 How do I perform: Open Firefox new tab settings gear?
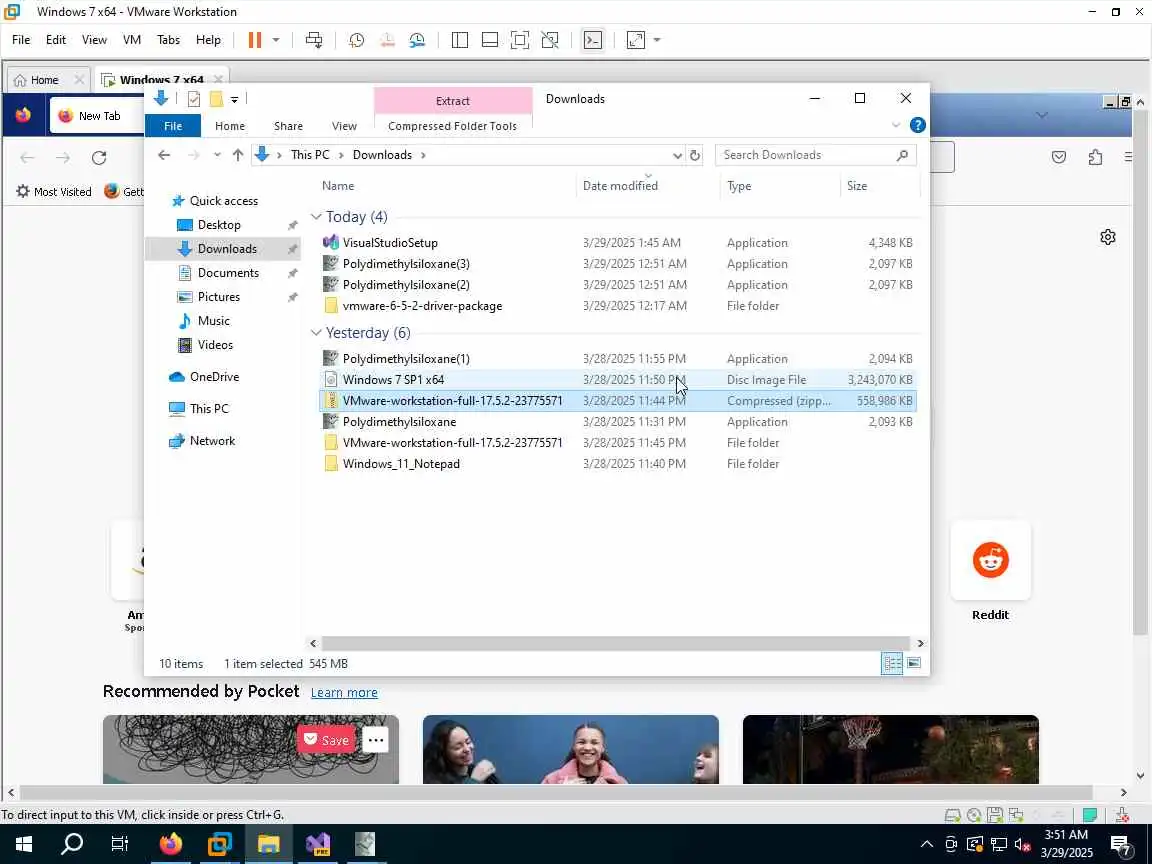click(x=1107, y=237)
